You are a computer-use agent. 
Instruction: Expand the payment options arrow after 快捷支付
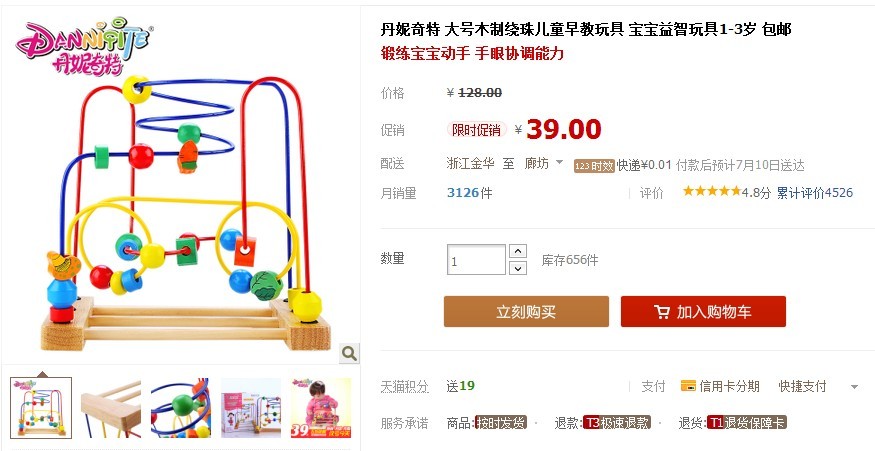(x=854, y=387)
